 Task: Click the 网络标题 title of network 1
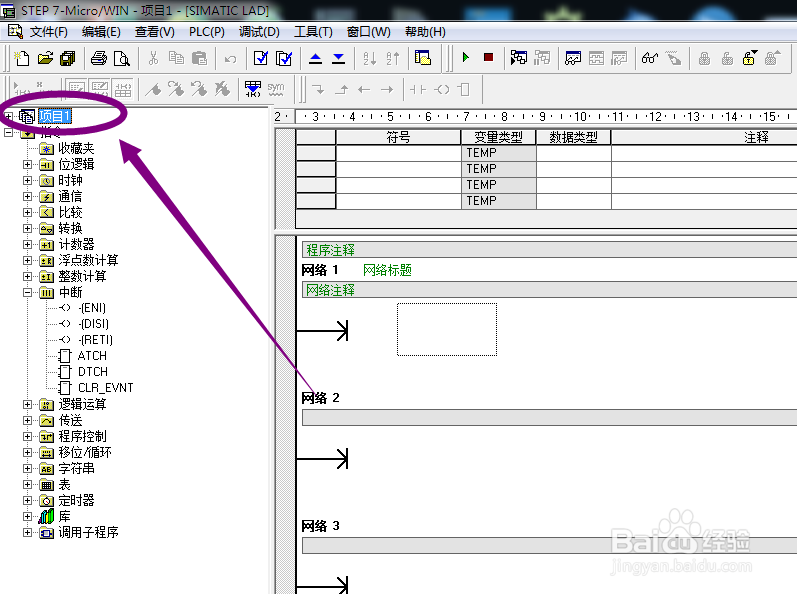click(387, 270)
